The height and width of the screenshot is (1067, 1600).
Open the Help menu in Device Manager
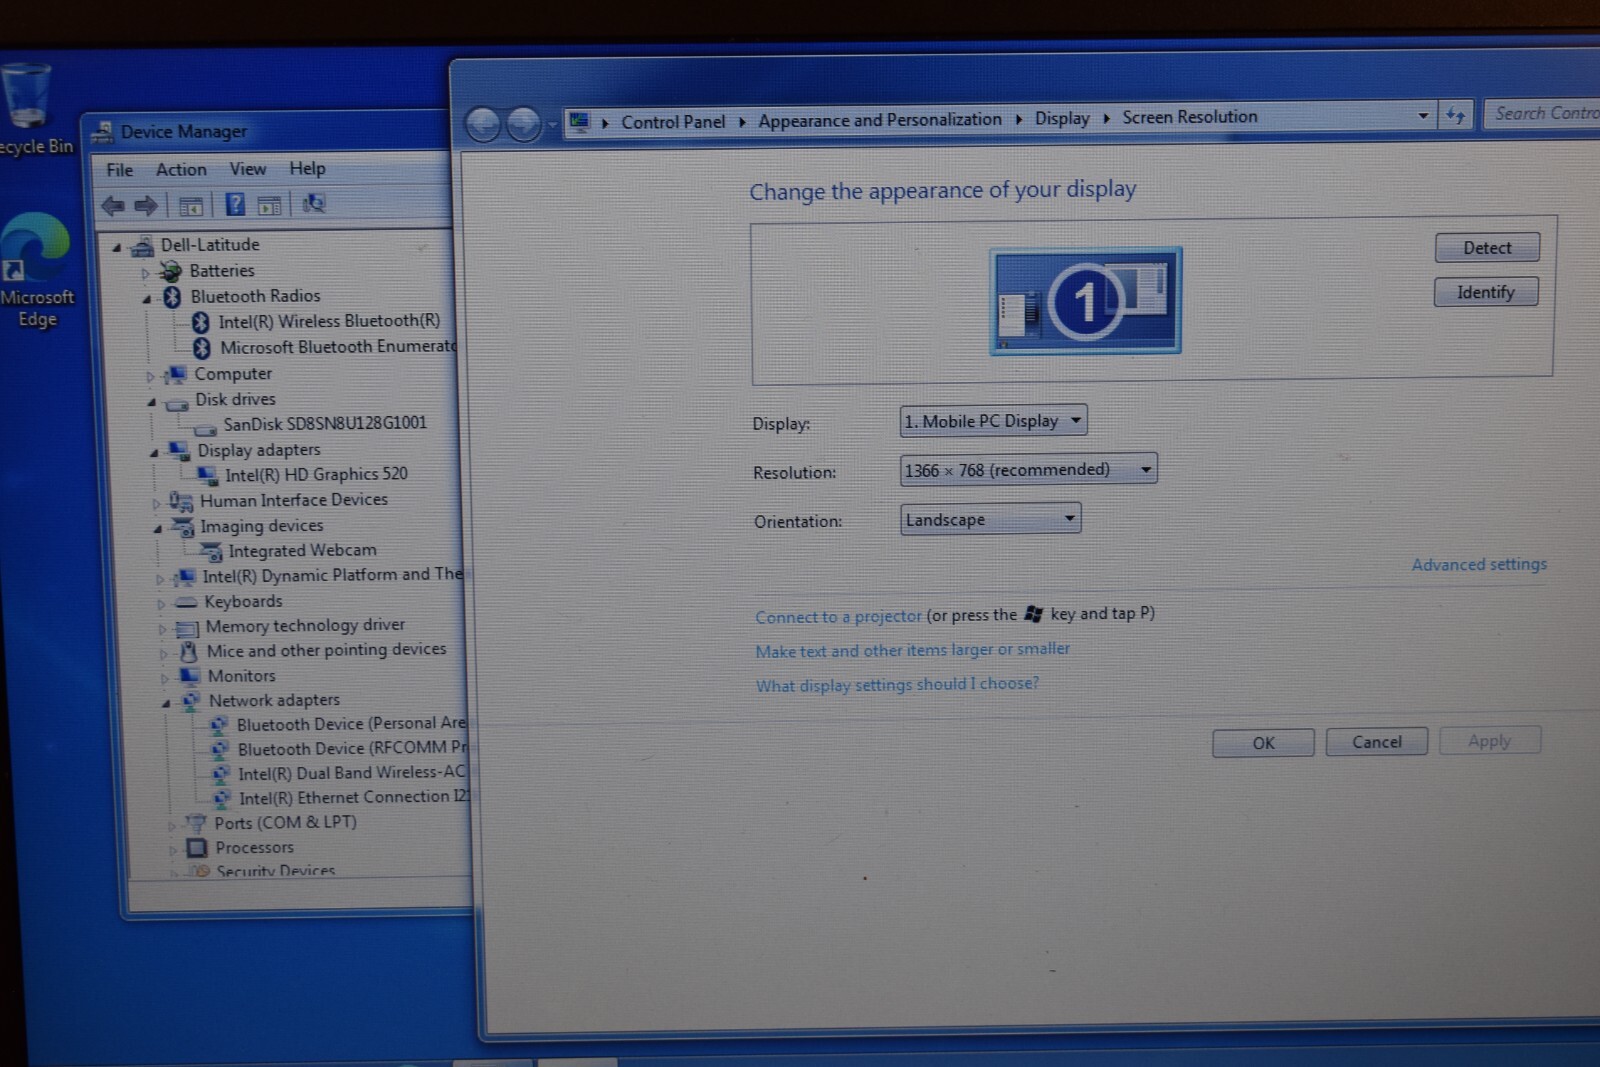tap(307, 168)
